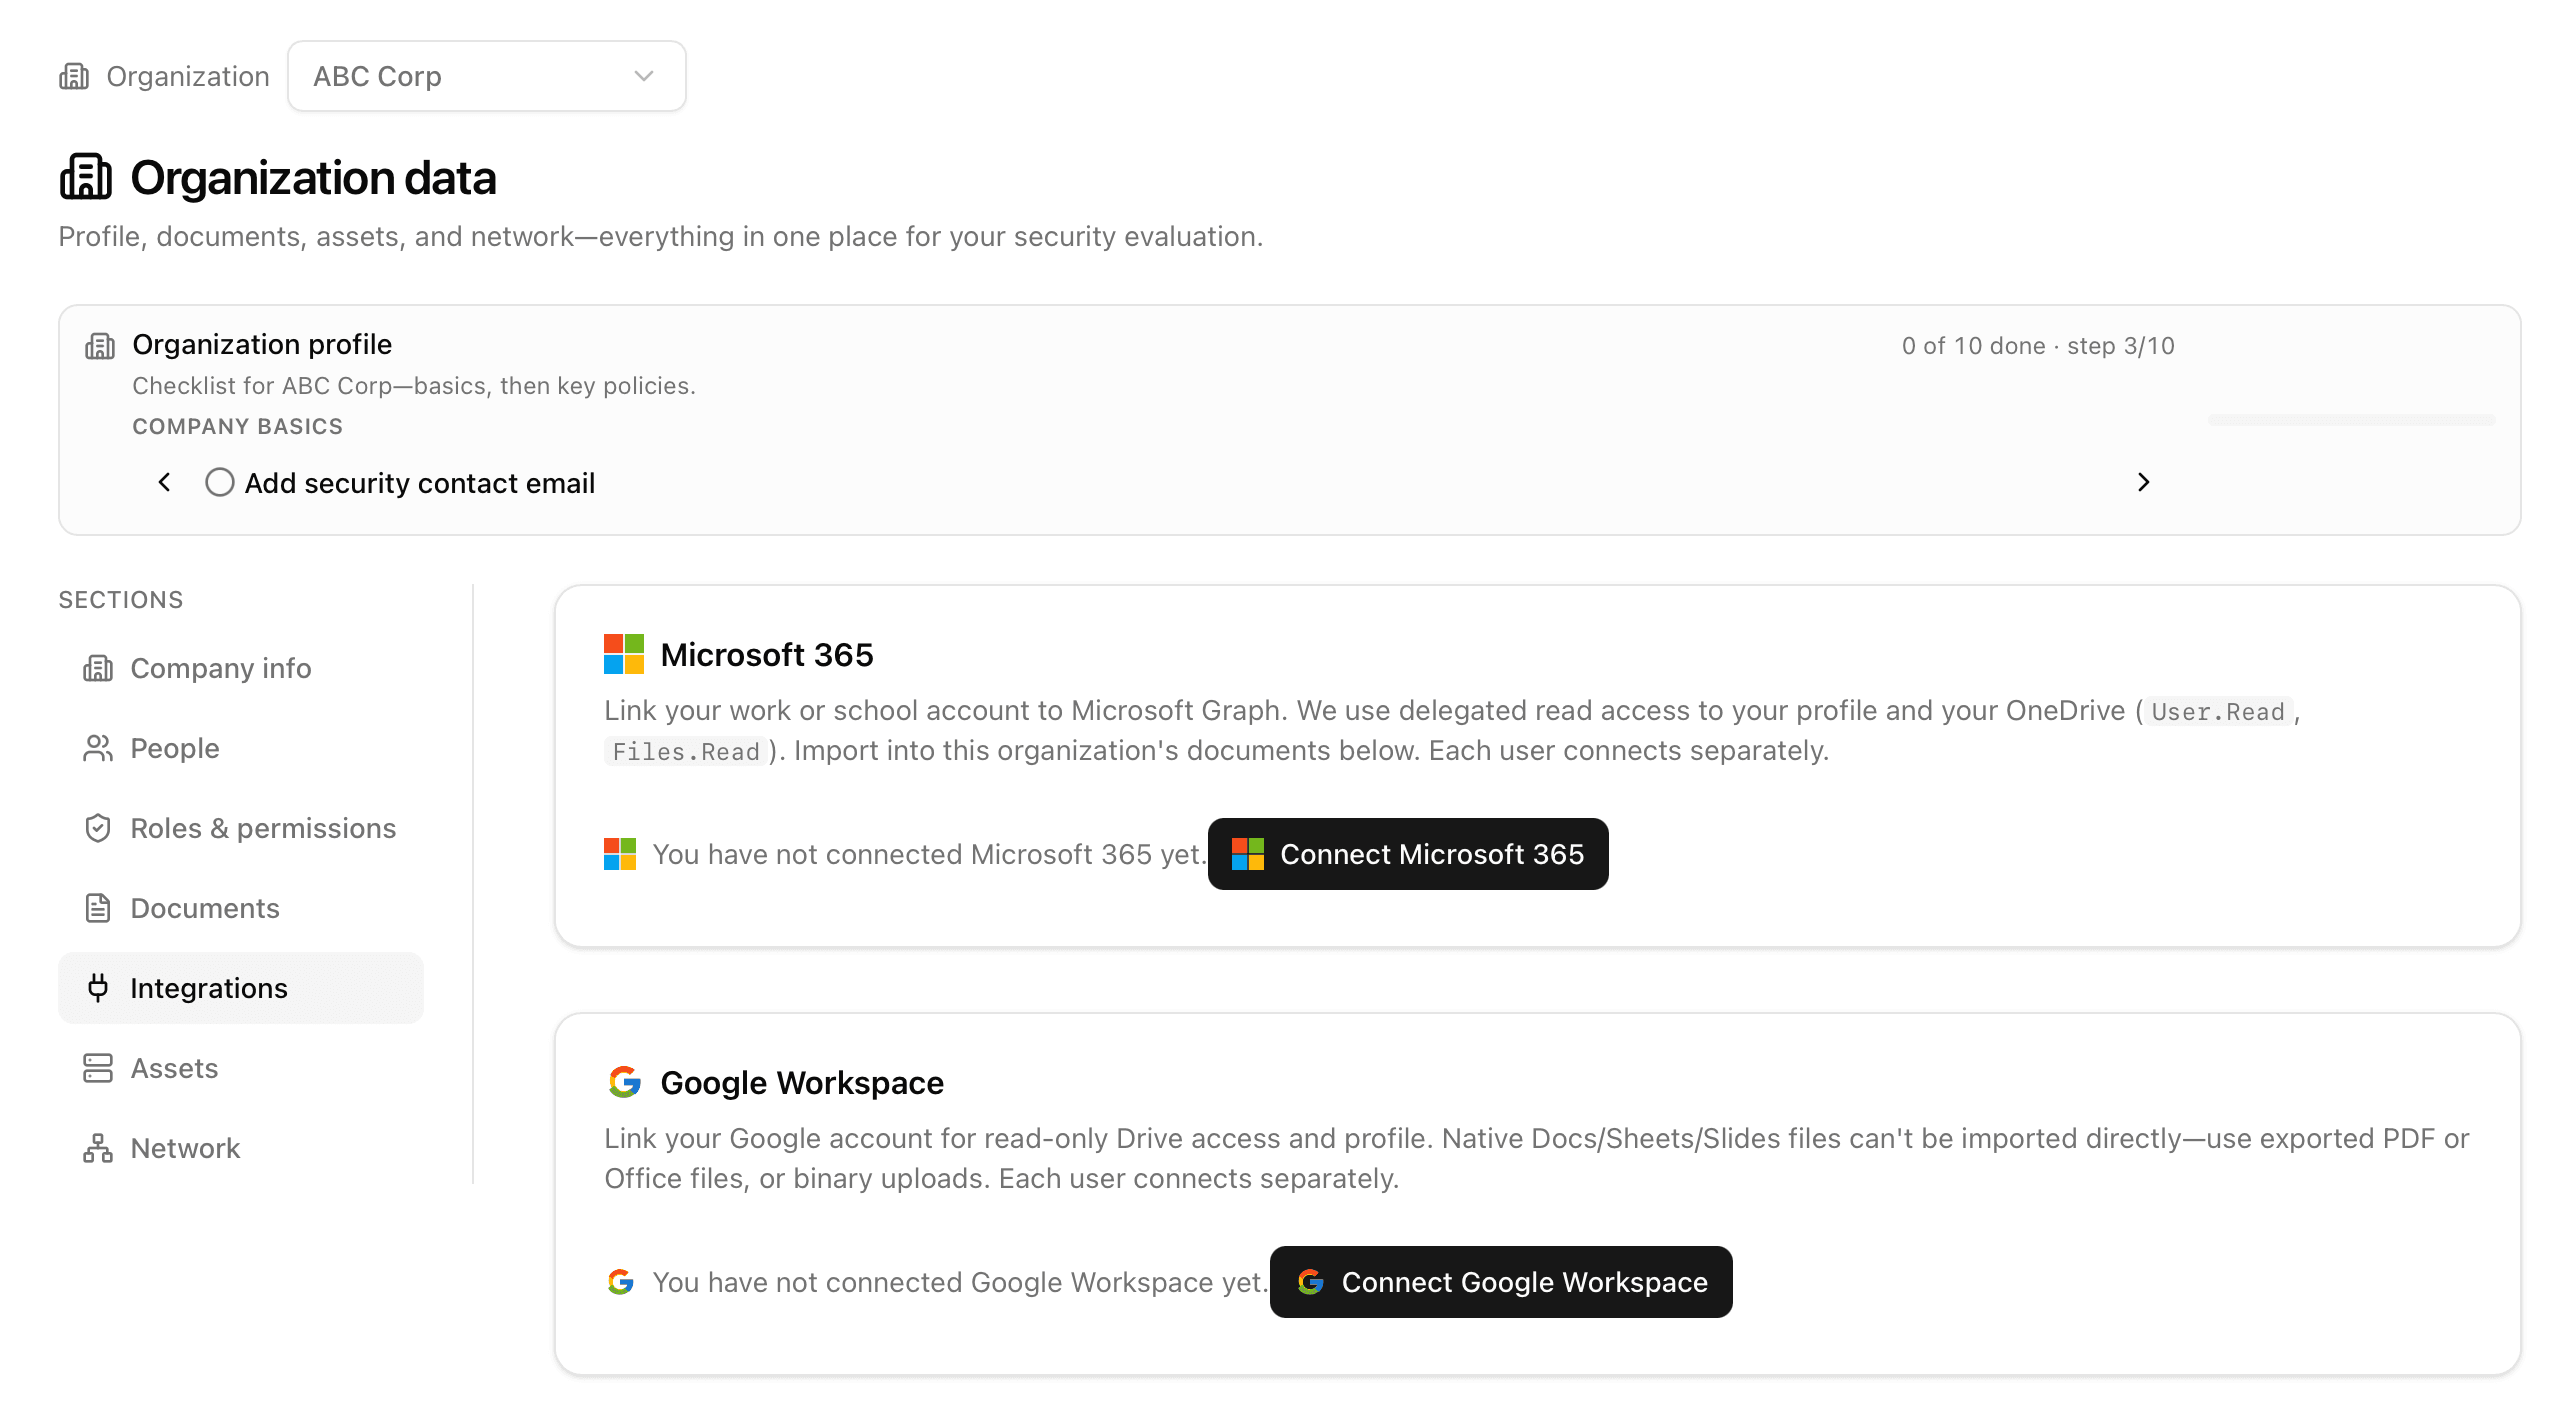Screen dimensions: 2568x1410
Task: Go back using the left checklist chevron
Action: (x=165, y=482)
